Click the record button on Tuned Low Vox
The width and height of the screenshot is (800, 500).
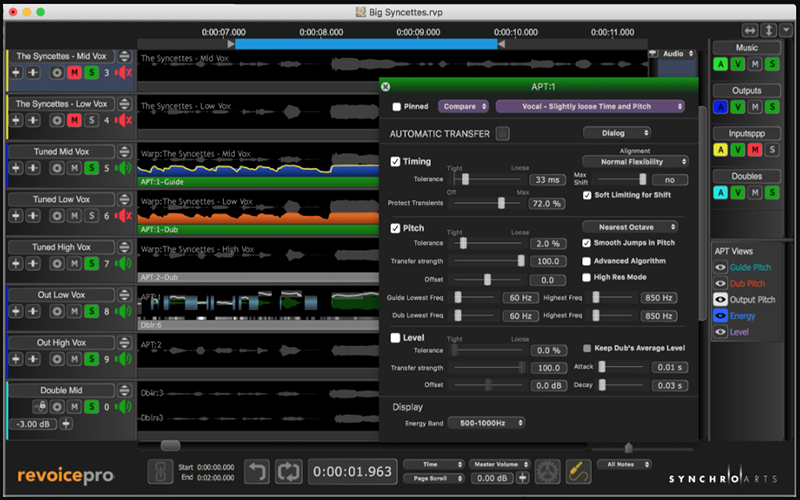[57, 216]
